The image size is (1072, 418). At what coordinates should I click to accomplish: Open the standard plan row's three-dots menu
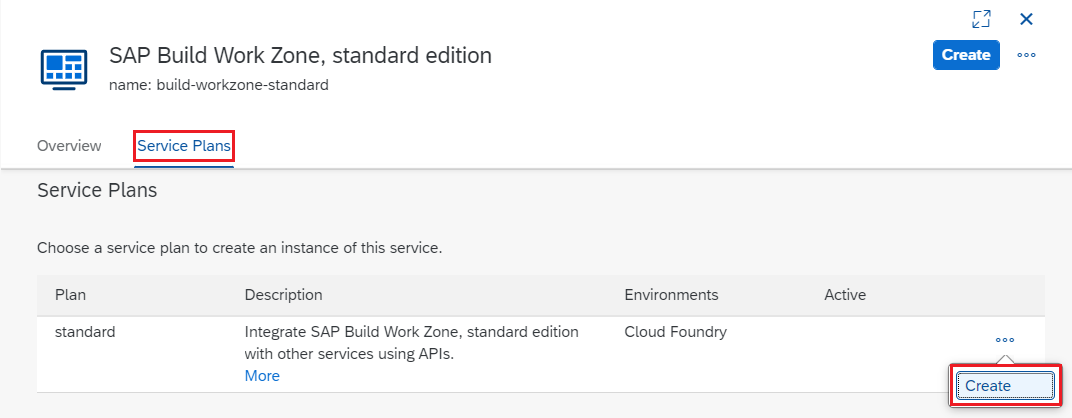[x=1005, y=340]
